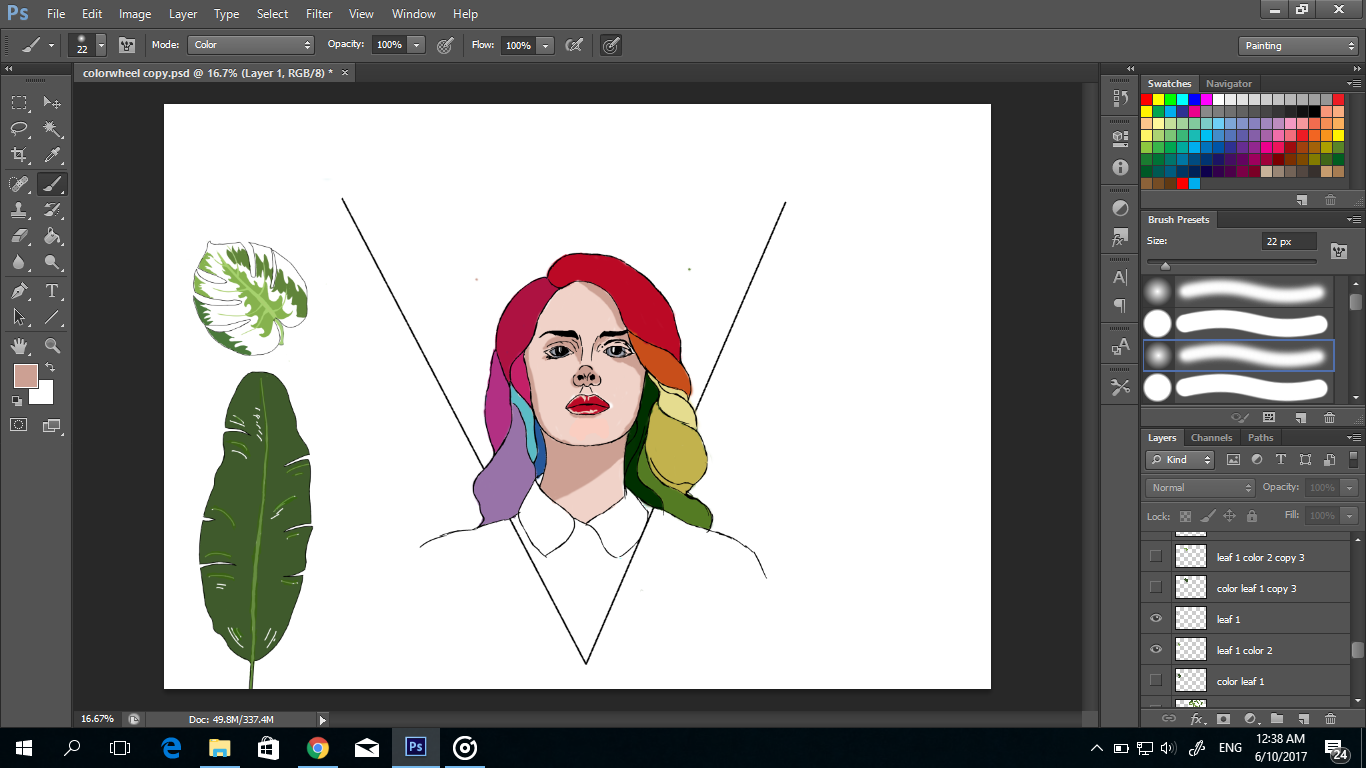Image resolution: width=1366 pixels, height=768 pixels.
Task: Open the Filter menu
Action: (319, 14)
